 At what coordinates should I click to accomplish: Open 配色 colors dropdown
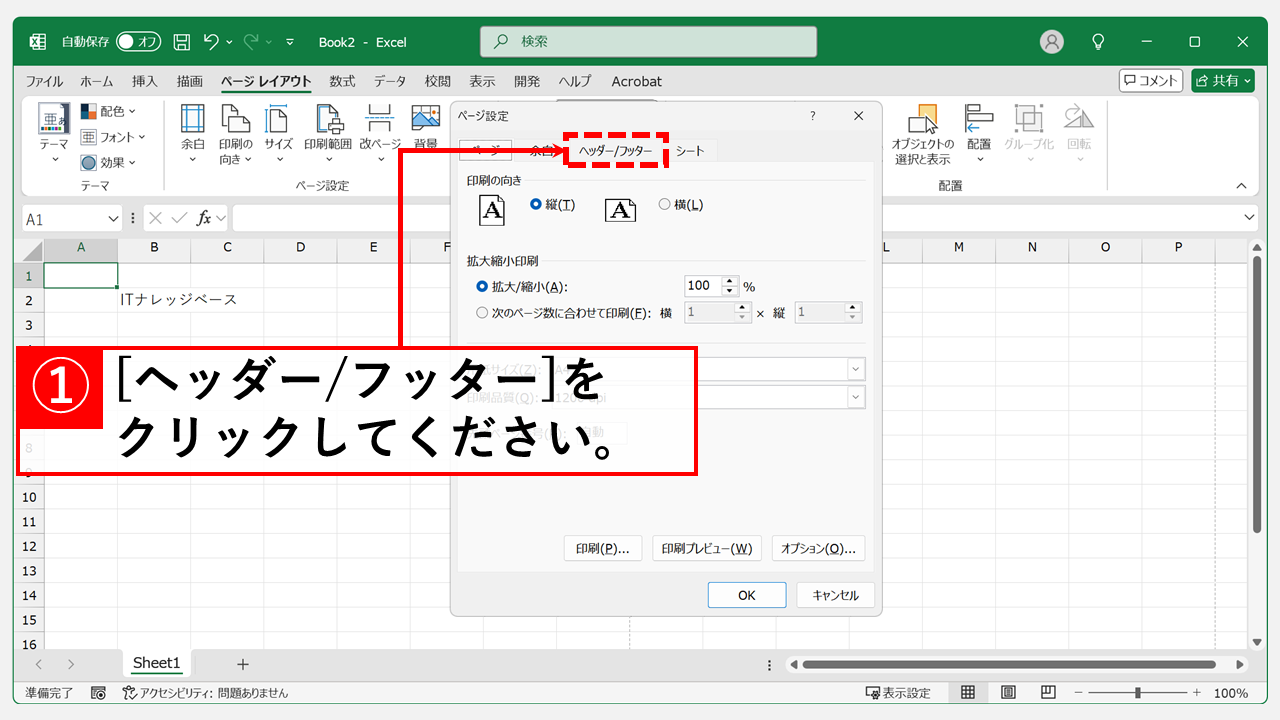(x=109, y=111)
